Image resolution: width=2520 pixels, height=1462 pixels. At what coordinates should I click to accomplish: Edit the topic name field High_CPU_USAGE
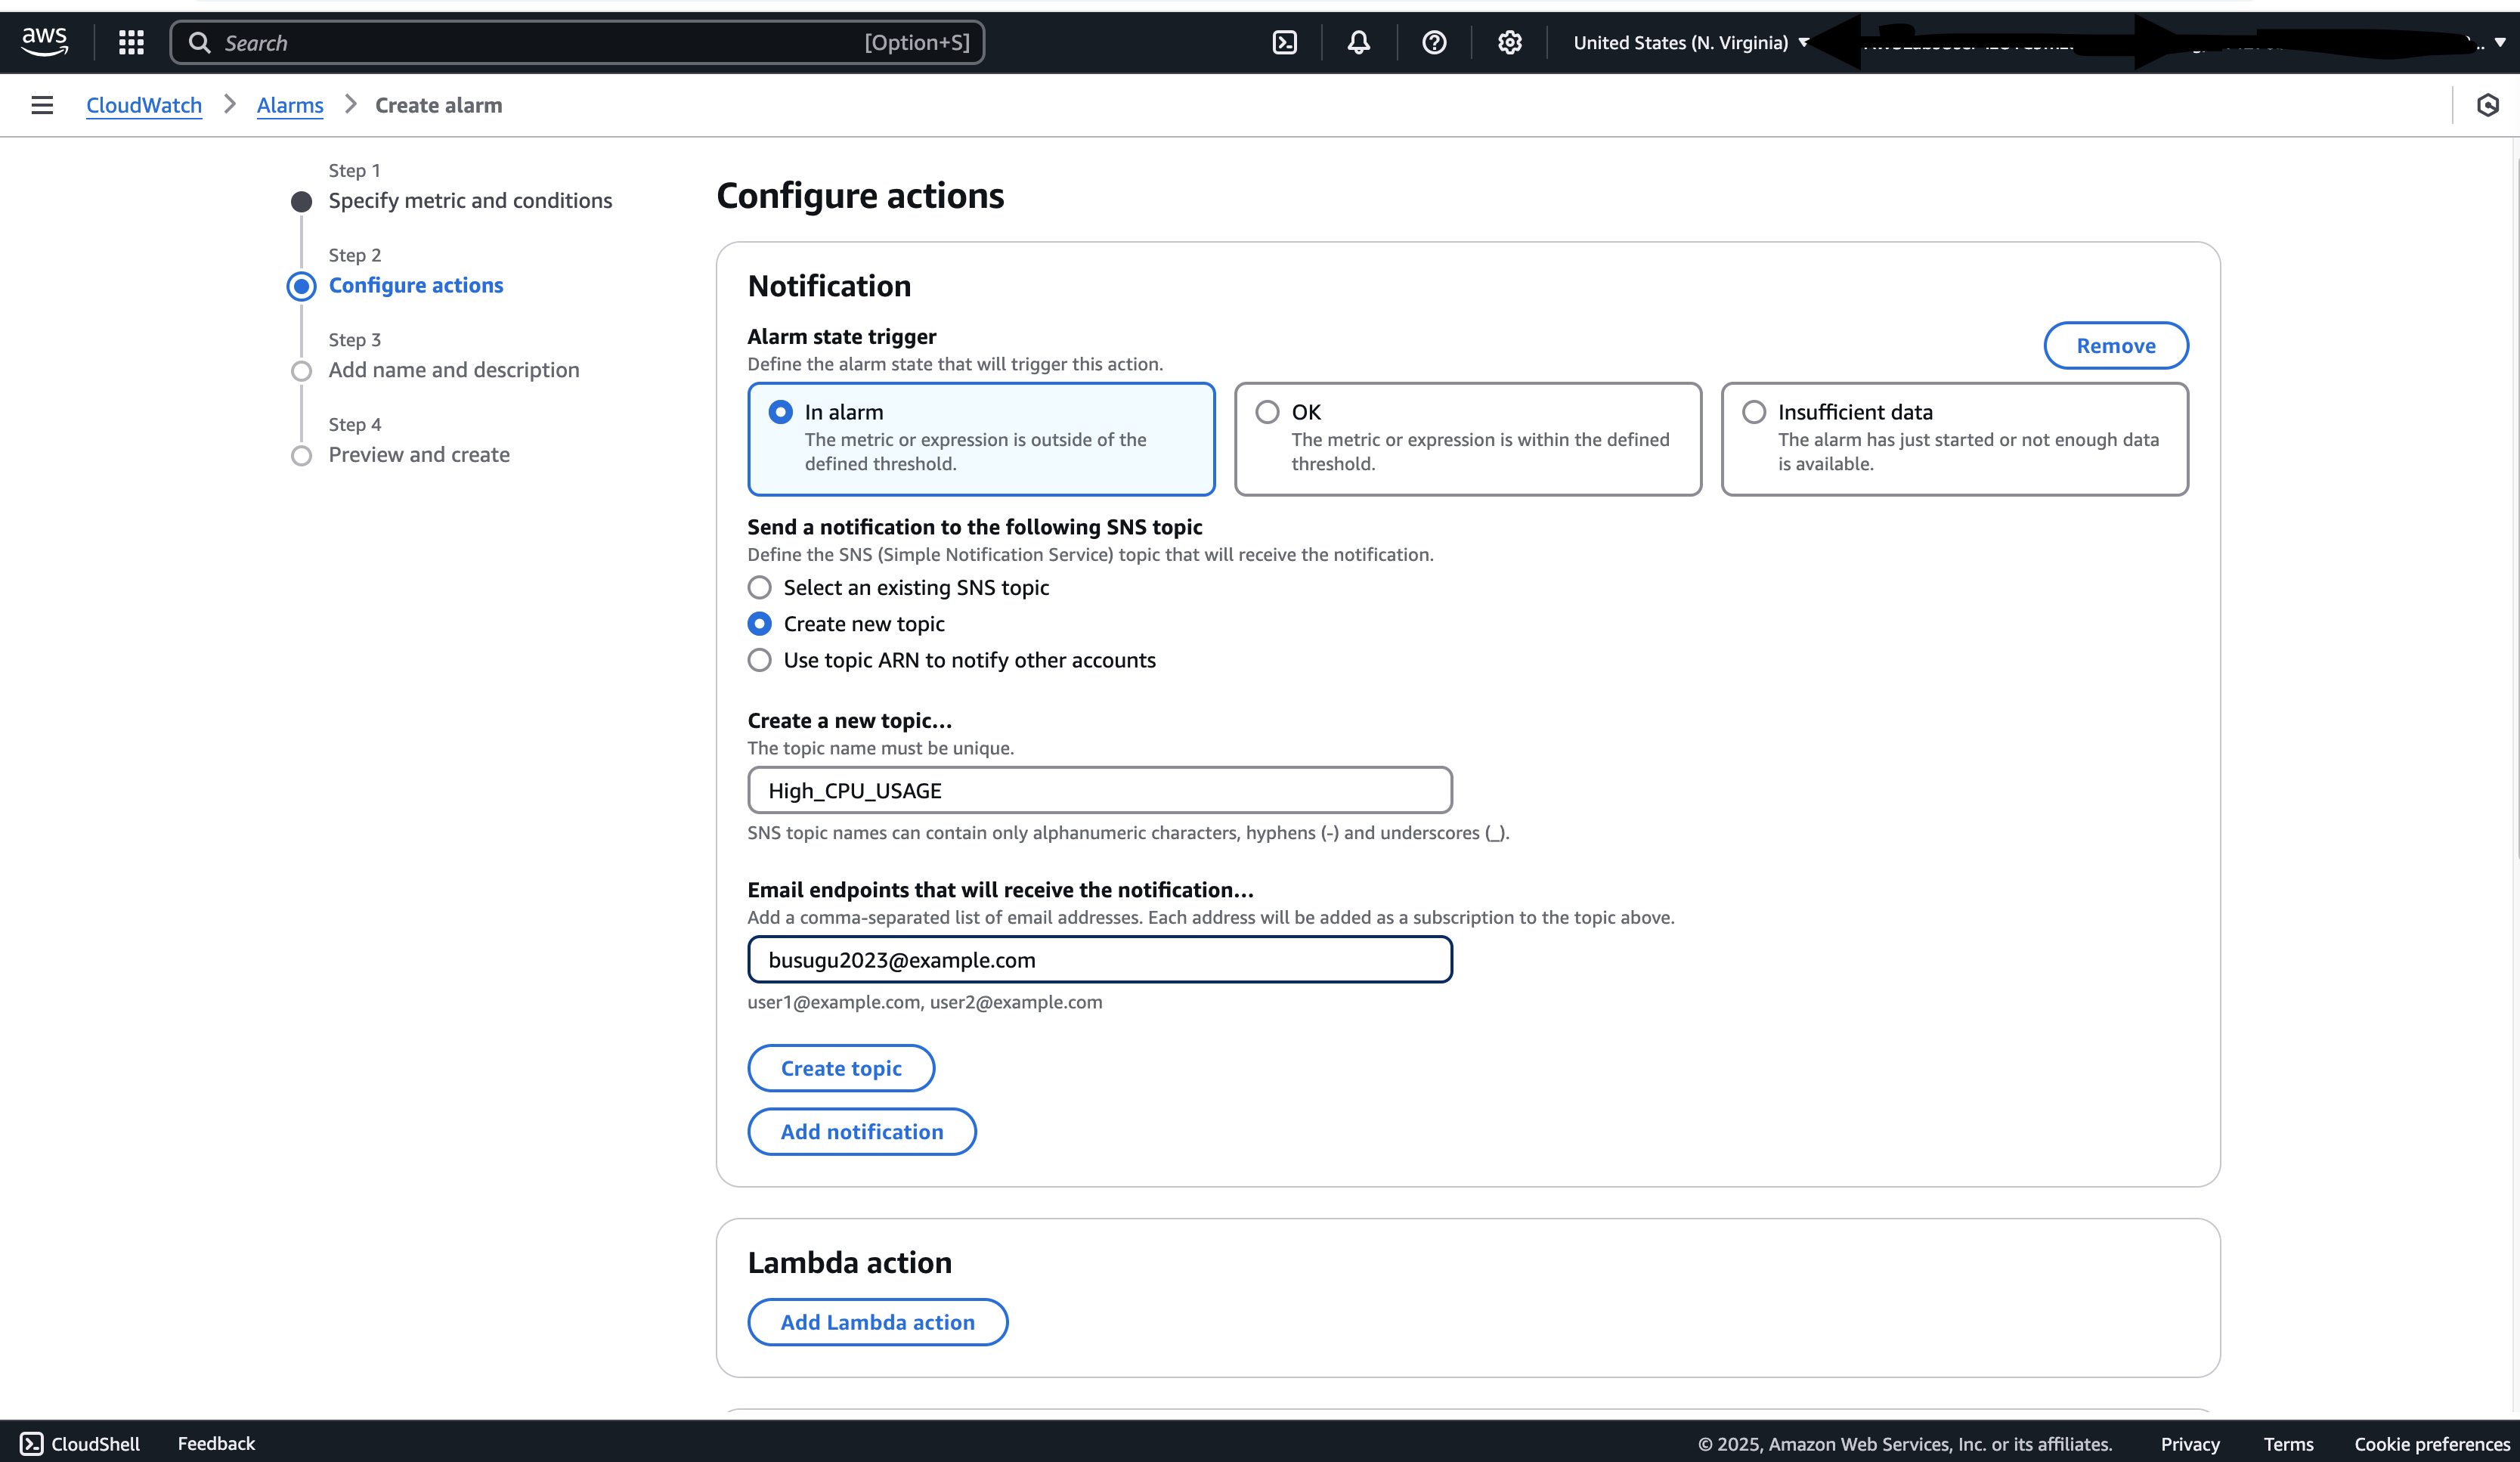1100,790
